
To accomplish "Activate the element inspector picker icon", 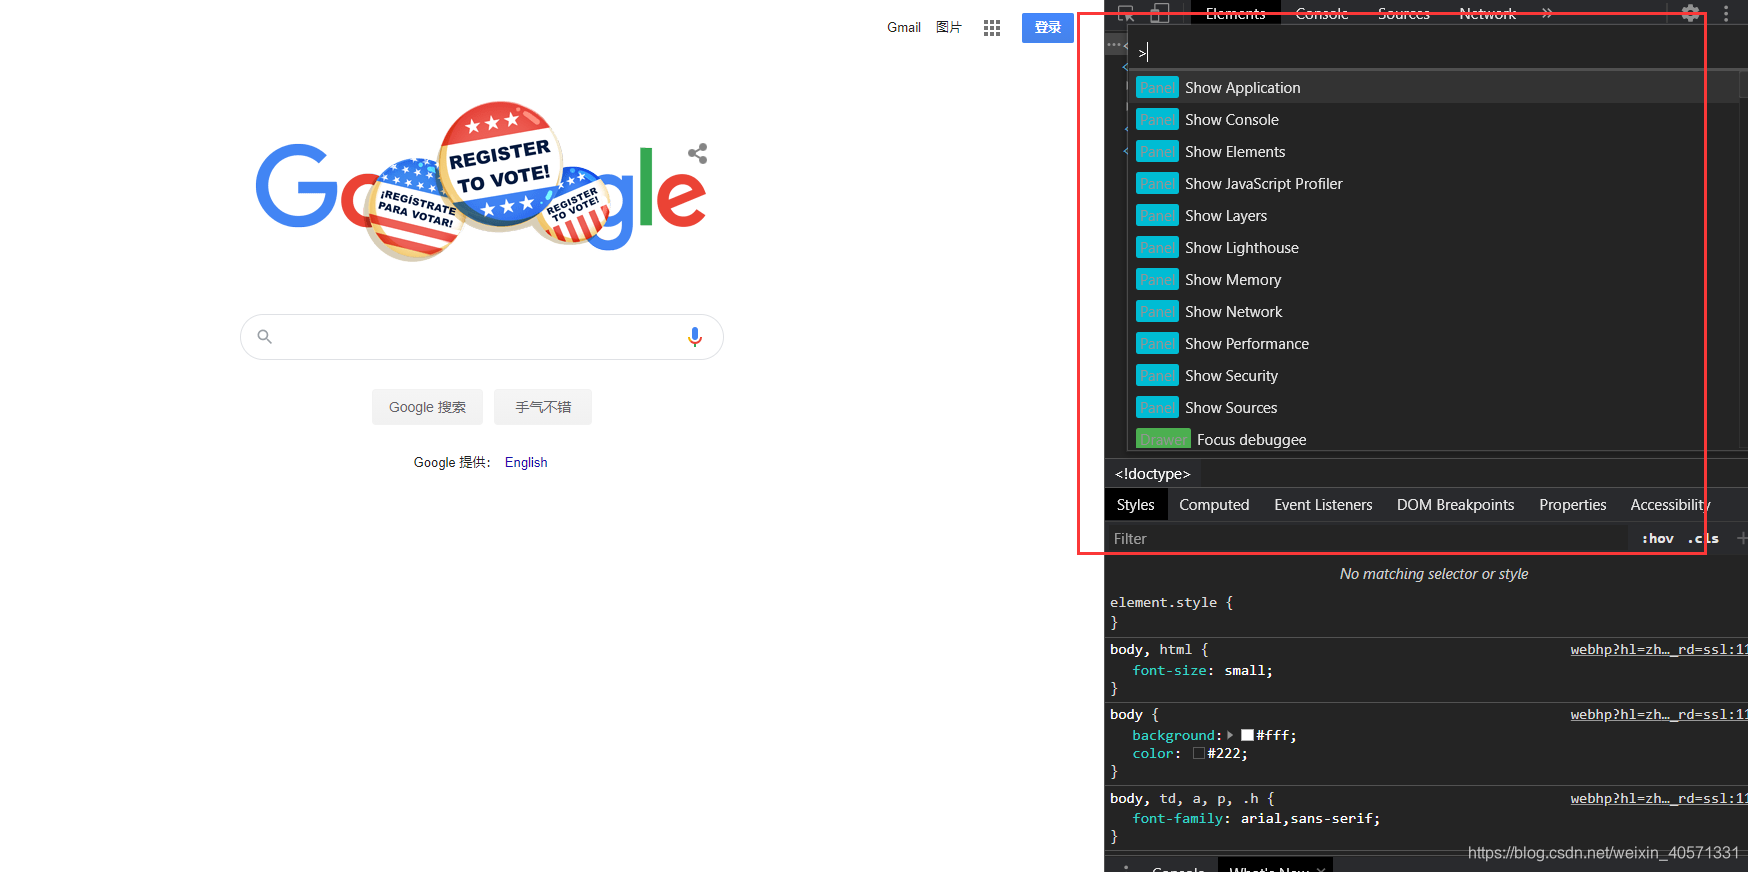I will pos(1126,13).
